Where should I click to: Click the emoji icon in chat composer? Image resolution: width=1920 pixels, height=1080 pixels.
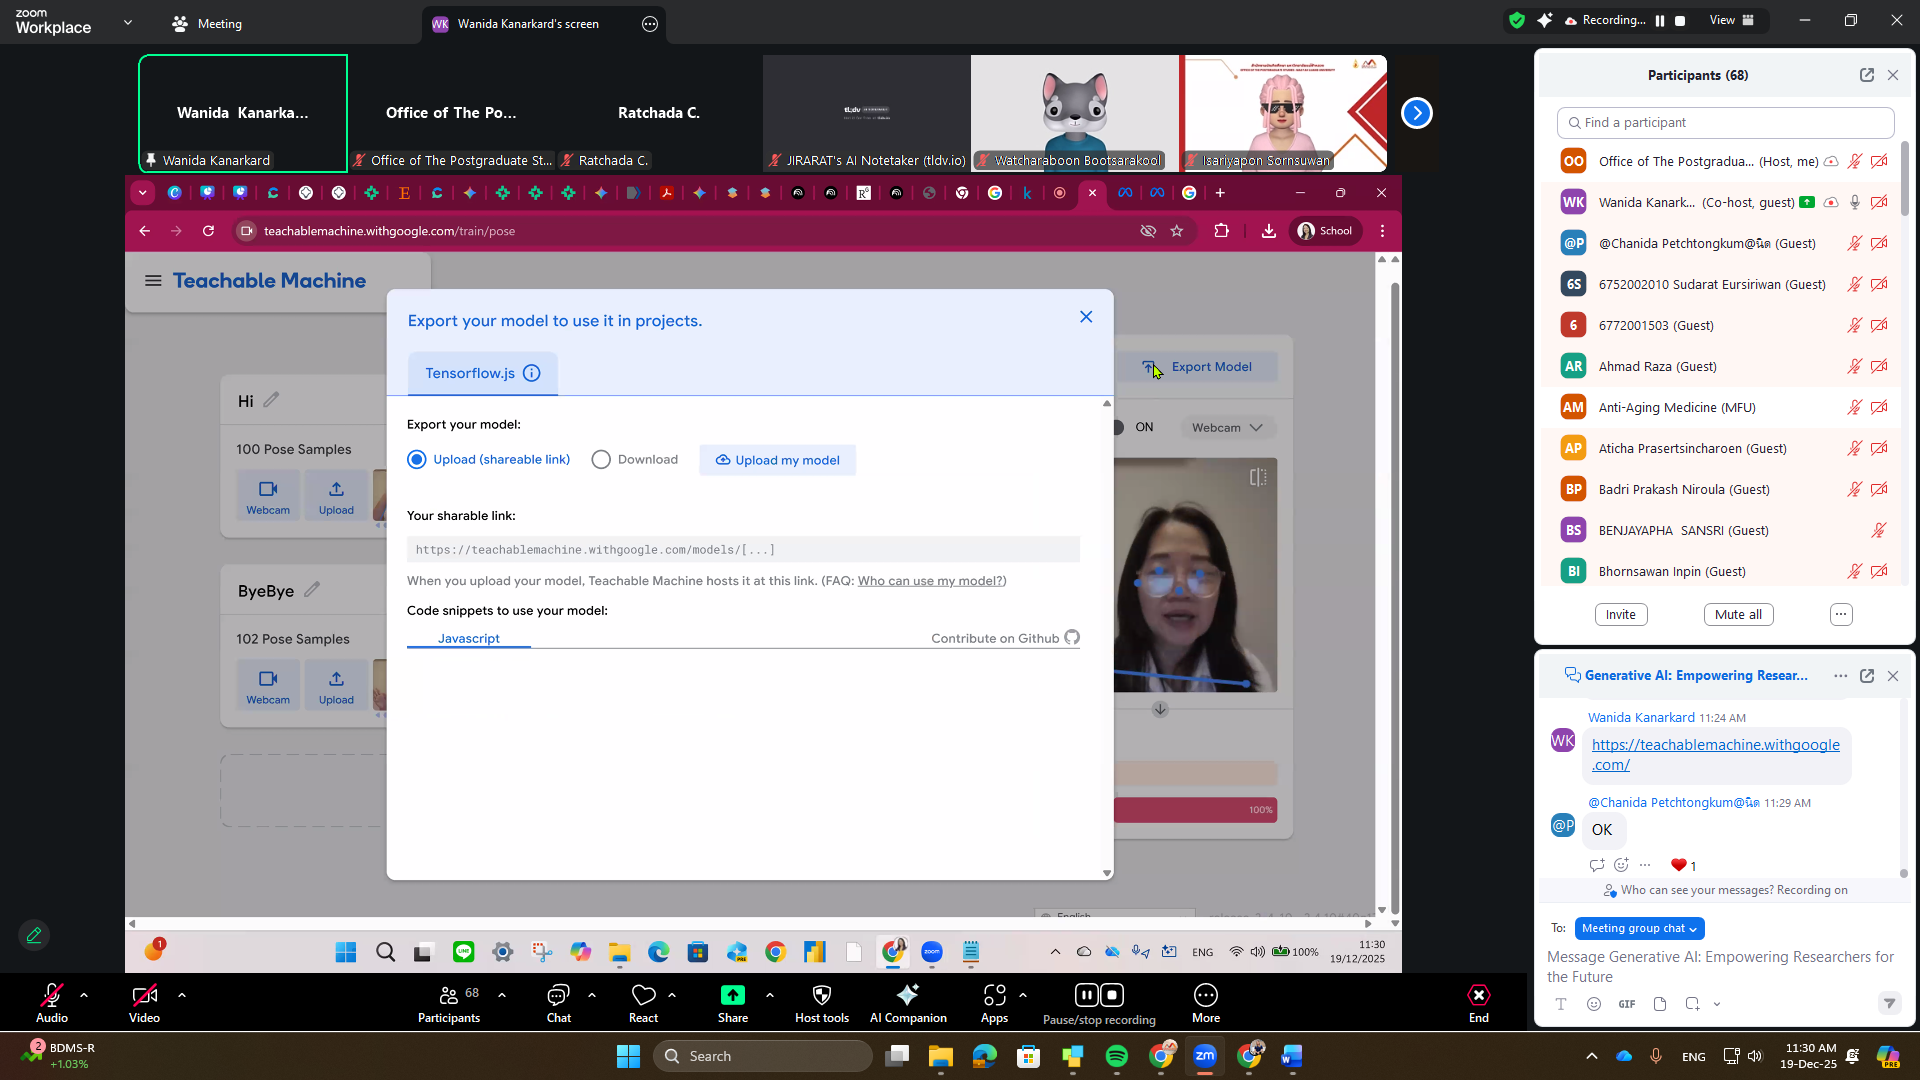click(1594, 1004)
